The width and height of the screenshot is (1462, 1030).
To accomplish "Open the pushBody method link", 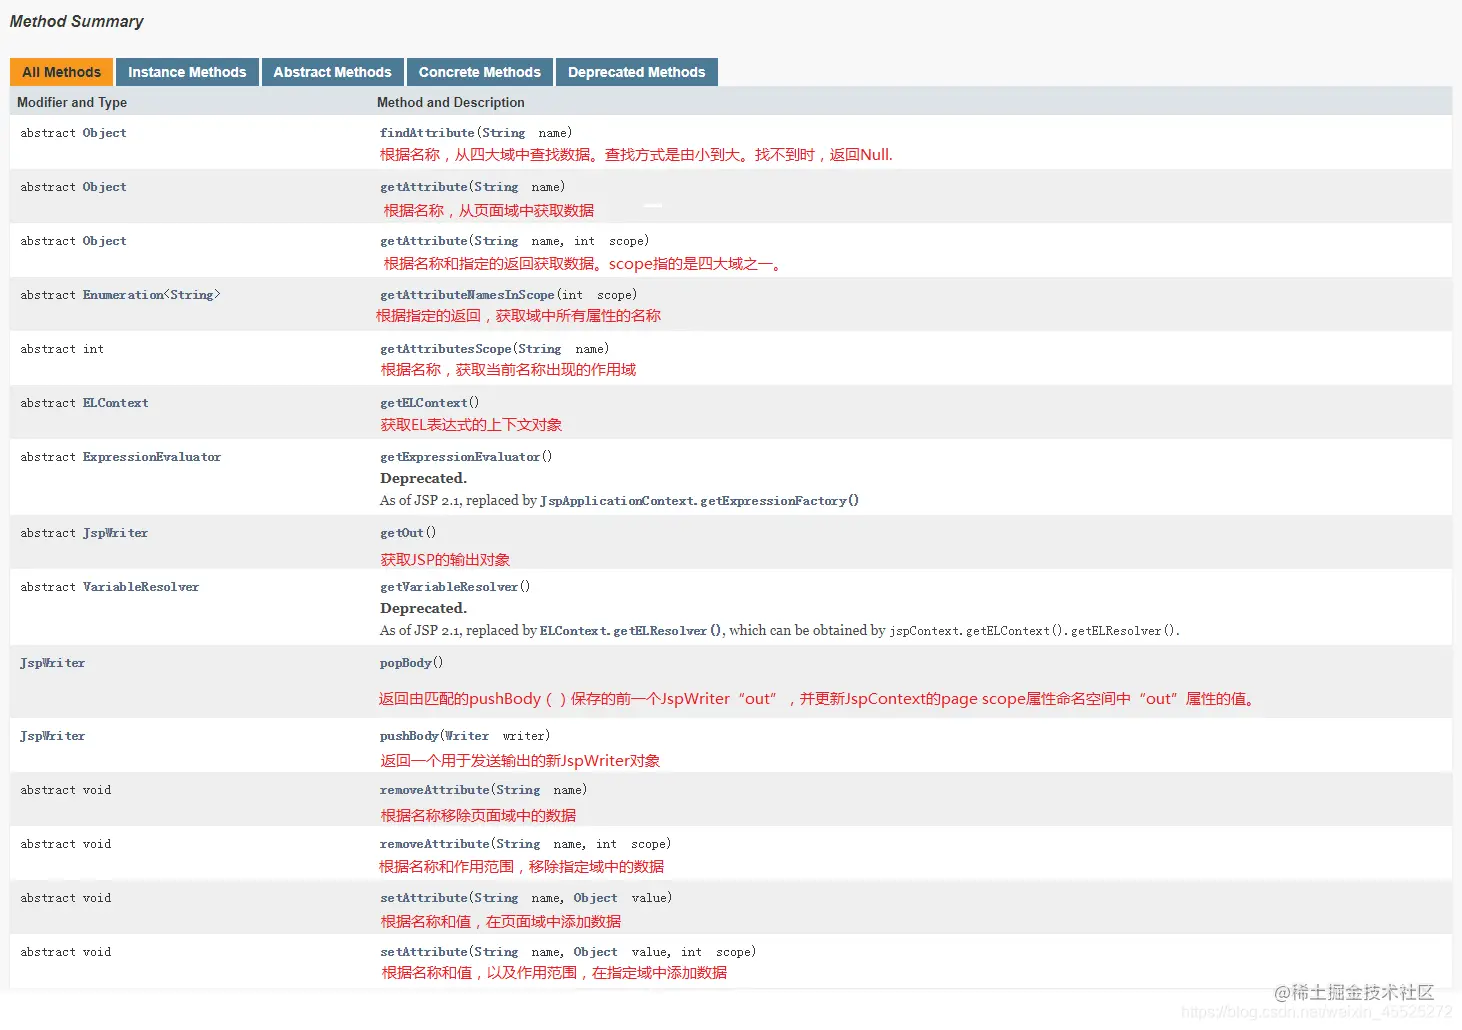I will pyautogui.click(x=409, y=736).
